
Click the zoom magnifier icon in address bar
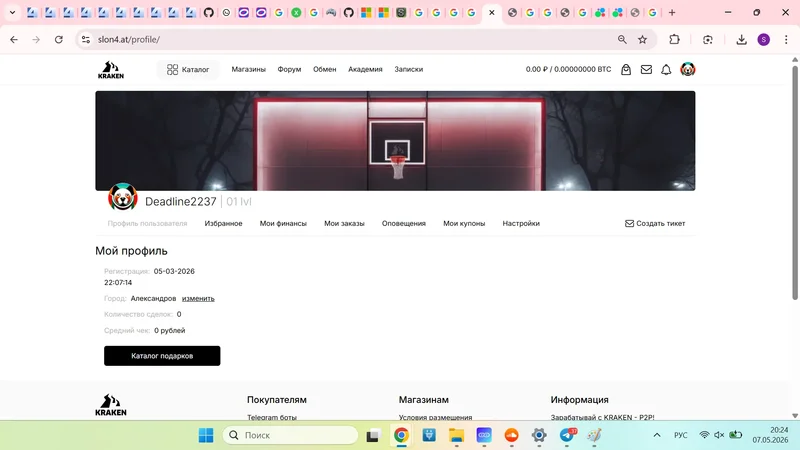pos(622,39)
